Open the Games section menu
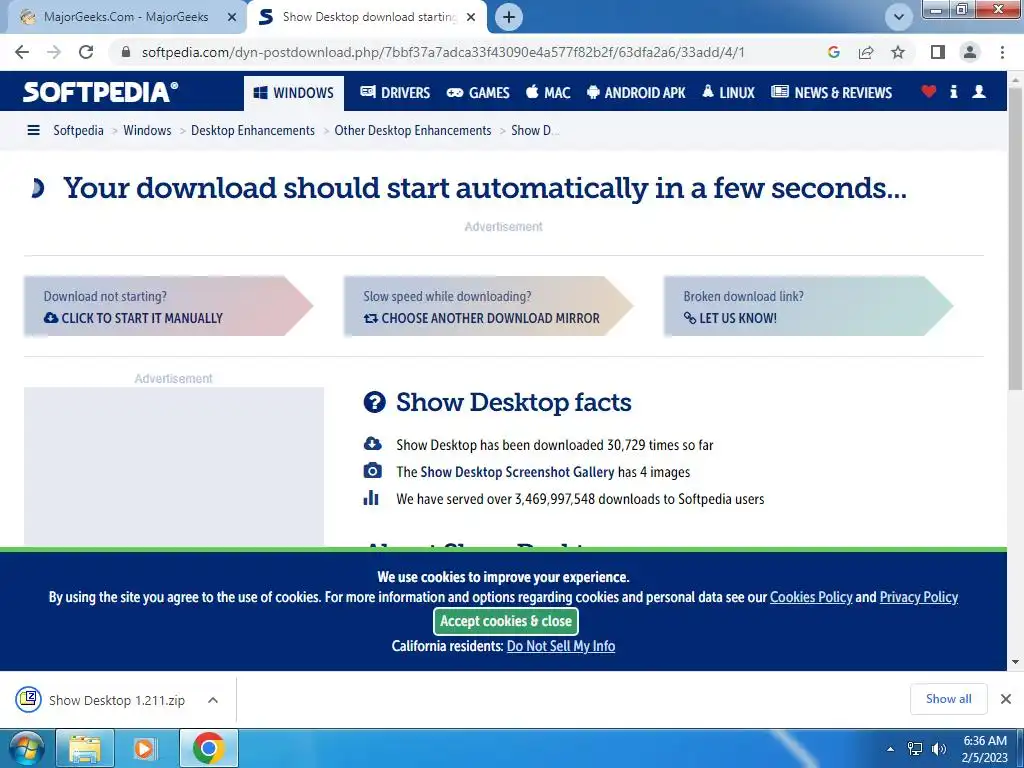This screenshot has height=768, width=1024. point(478,93)
